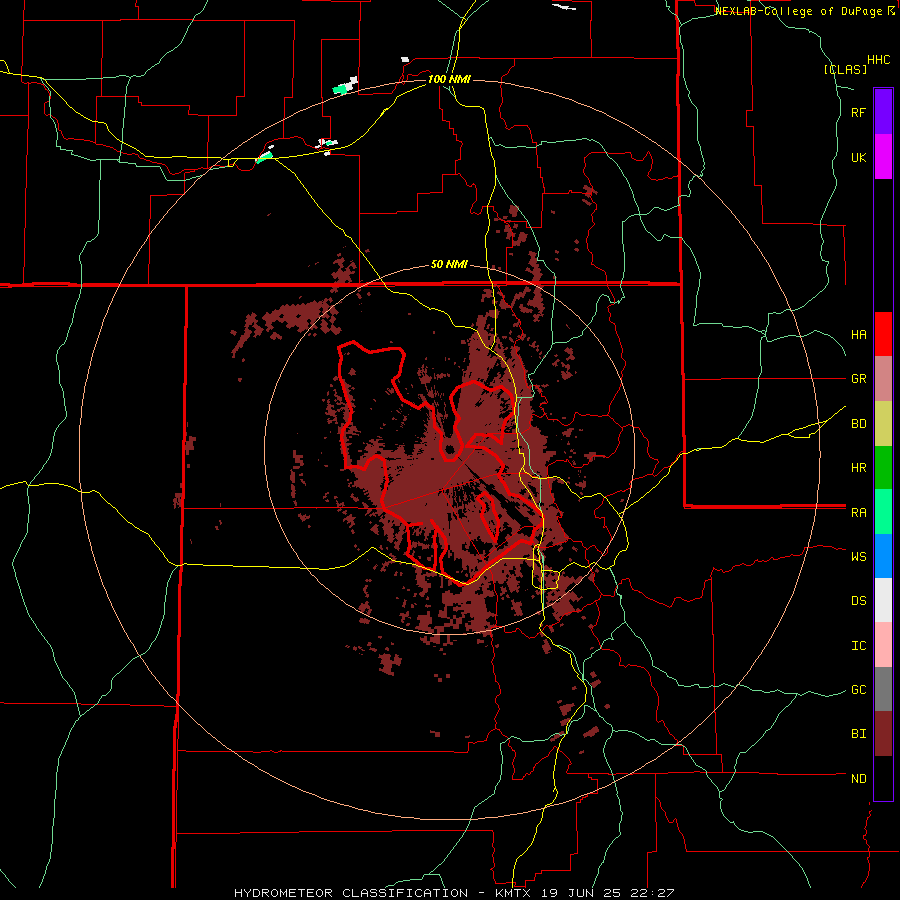Click the HA legend label
The image size is (900, 900).
point(858,334)
